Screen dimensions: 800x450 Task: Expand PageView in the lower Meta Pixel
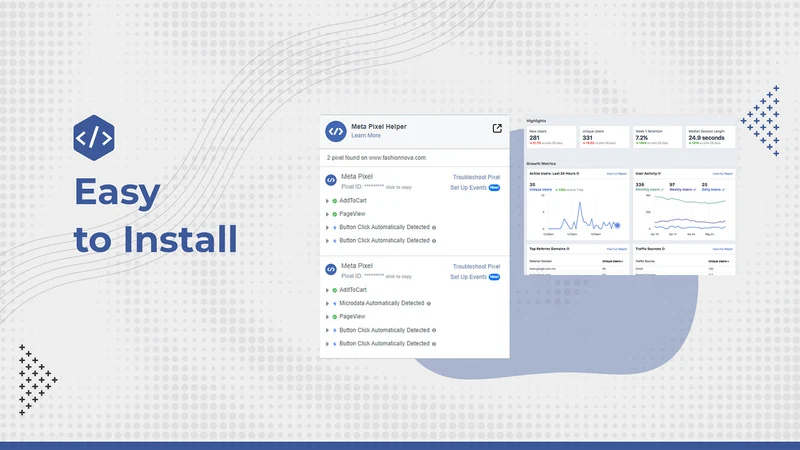pos(328,317)
